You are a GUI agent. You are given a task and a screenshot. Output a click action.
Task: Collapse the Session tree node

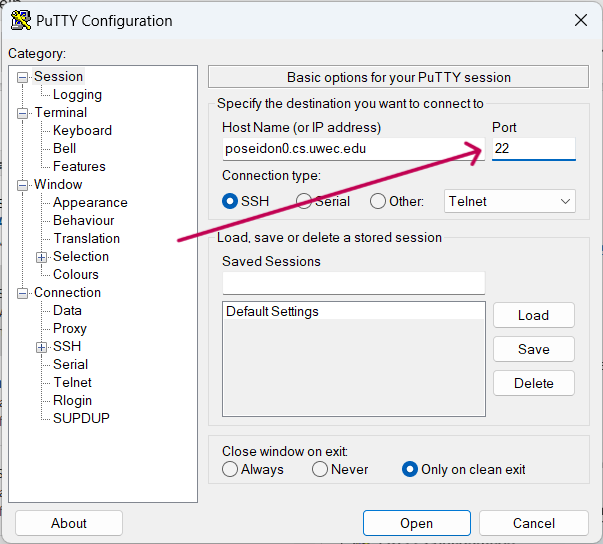coord(22,78)
